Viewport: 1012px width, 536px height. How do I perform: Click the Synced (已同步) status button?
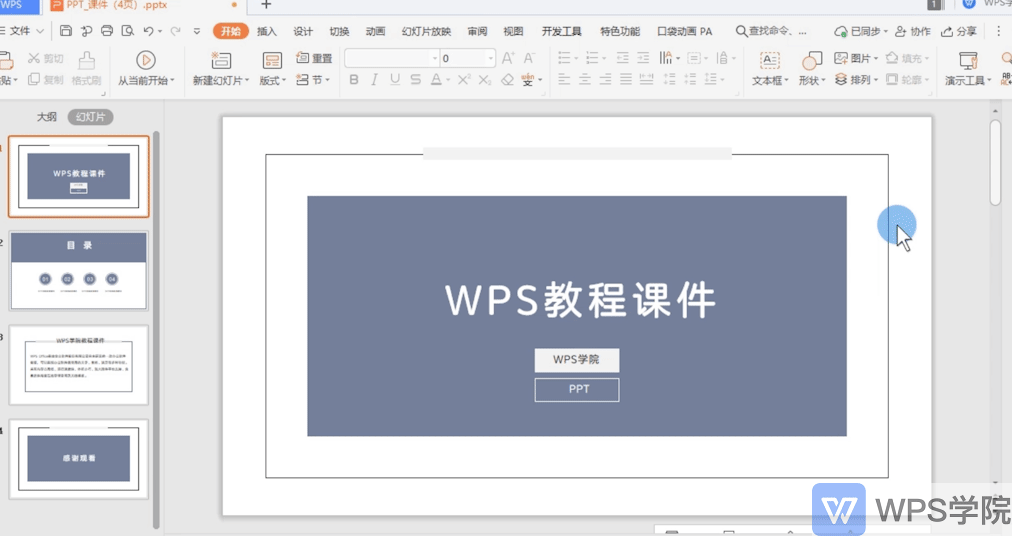(861, 31)
